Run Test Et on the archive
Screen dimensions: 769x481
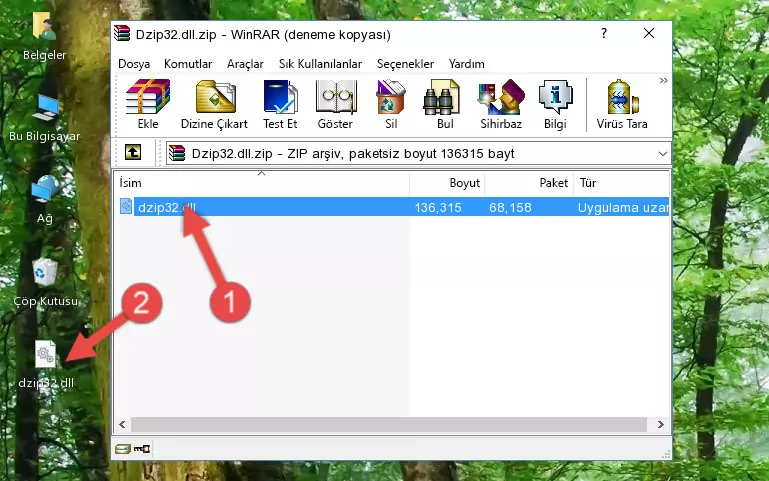280,104
